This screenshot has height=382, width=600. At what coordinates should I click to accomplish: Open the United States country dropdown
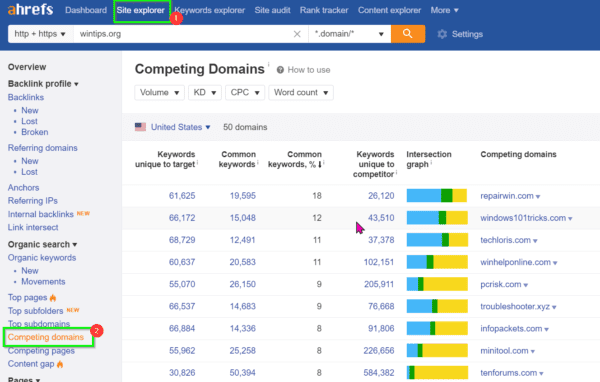point(180,127)
